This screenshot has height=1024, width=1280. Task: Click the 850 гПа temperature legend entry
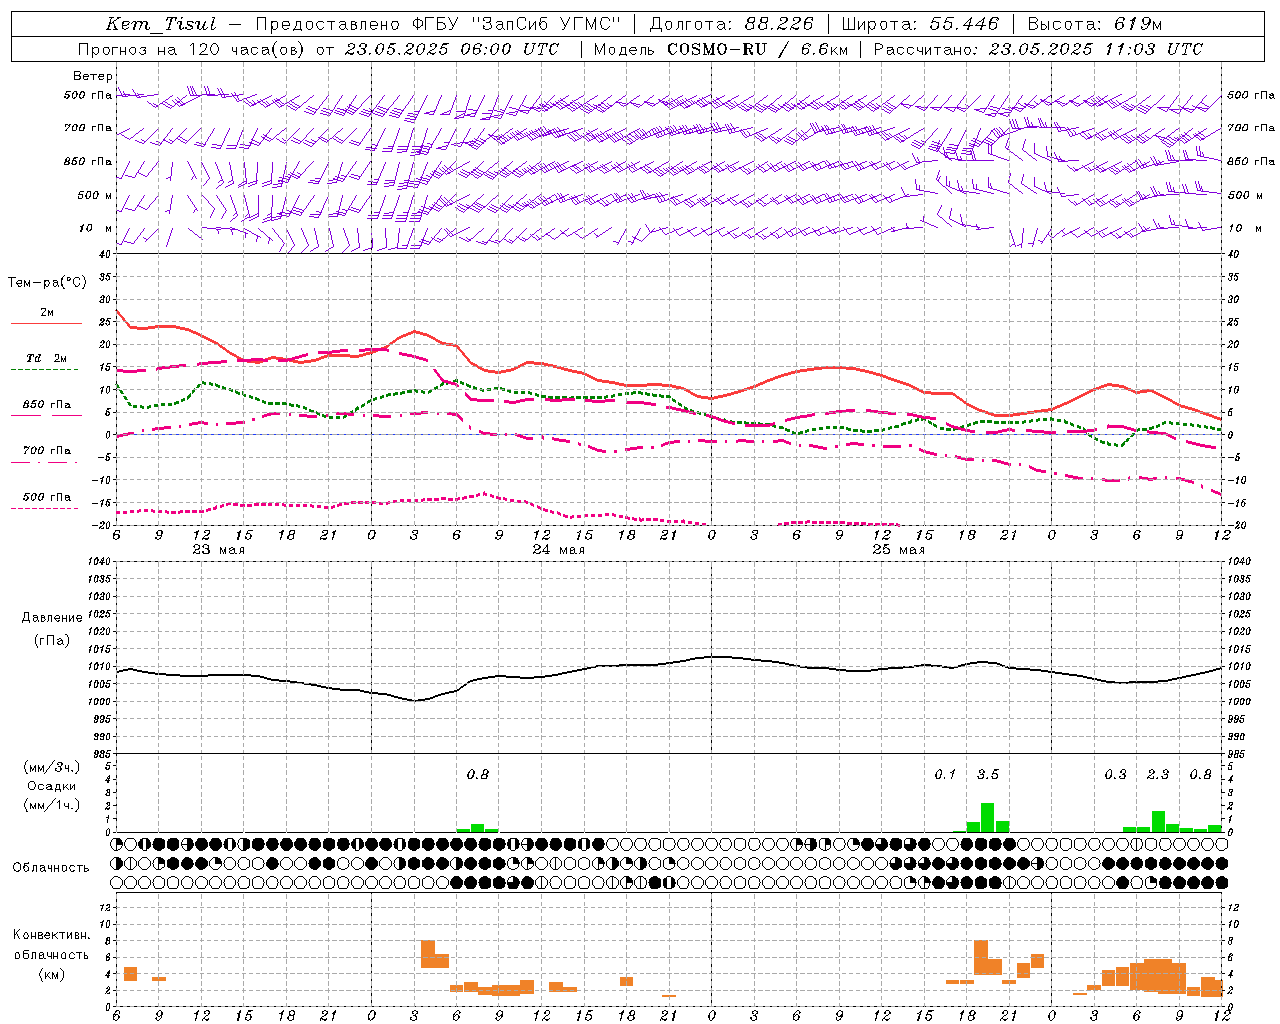point(47,405)
